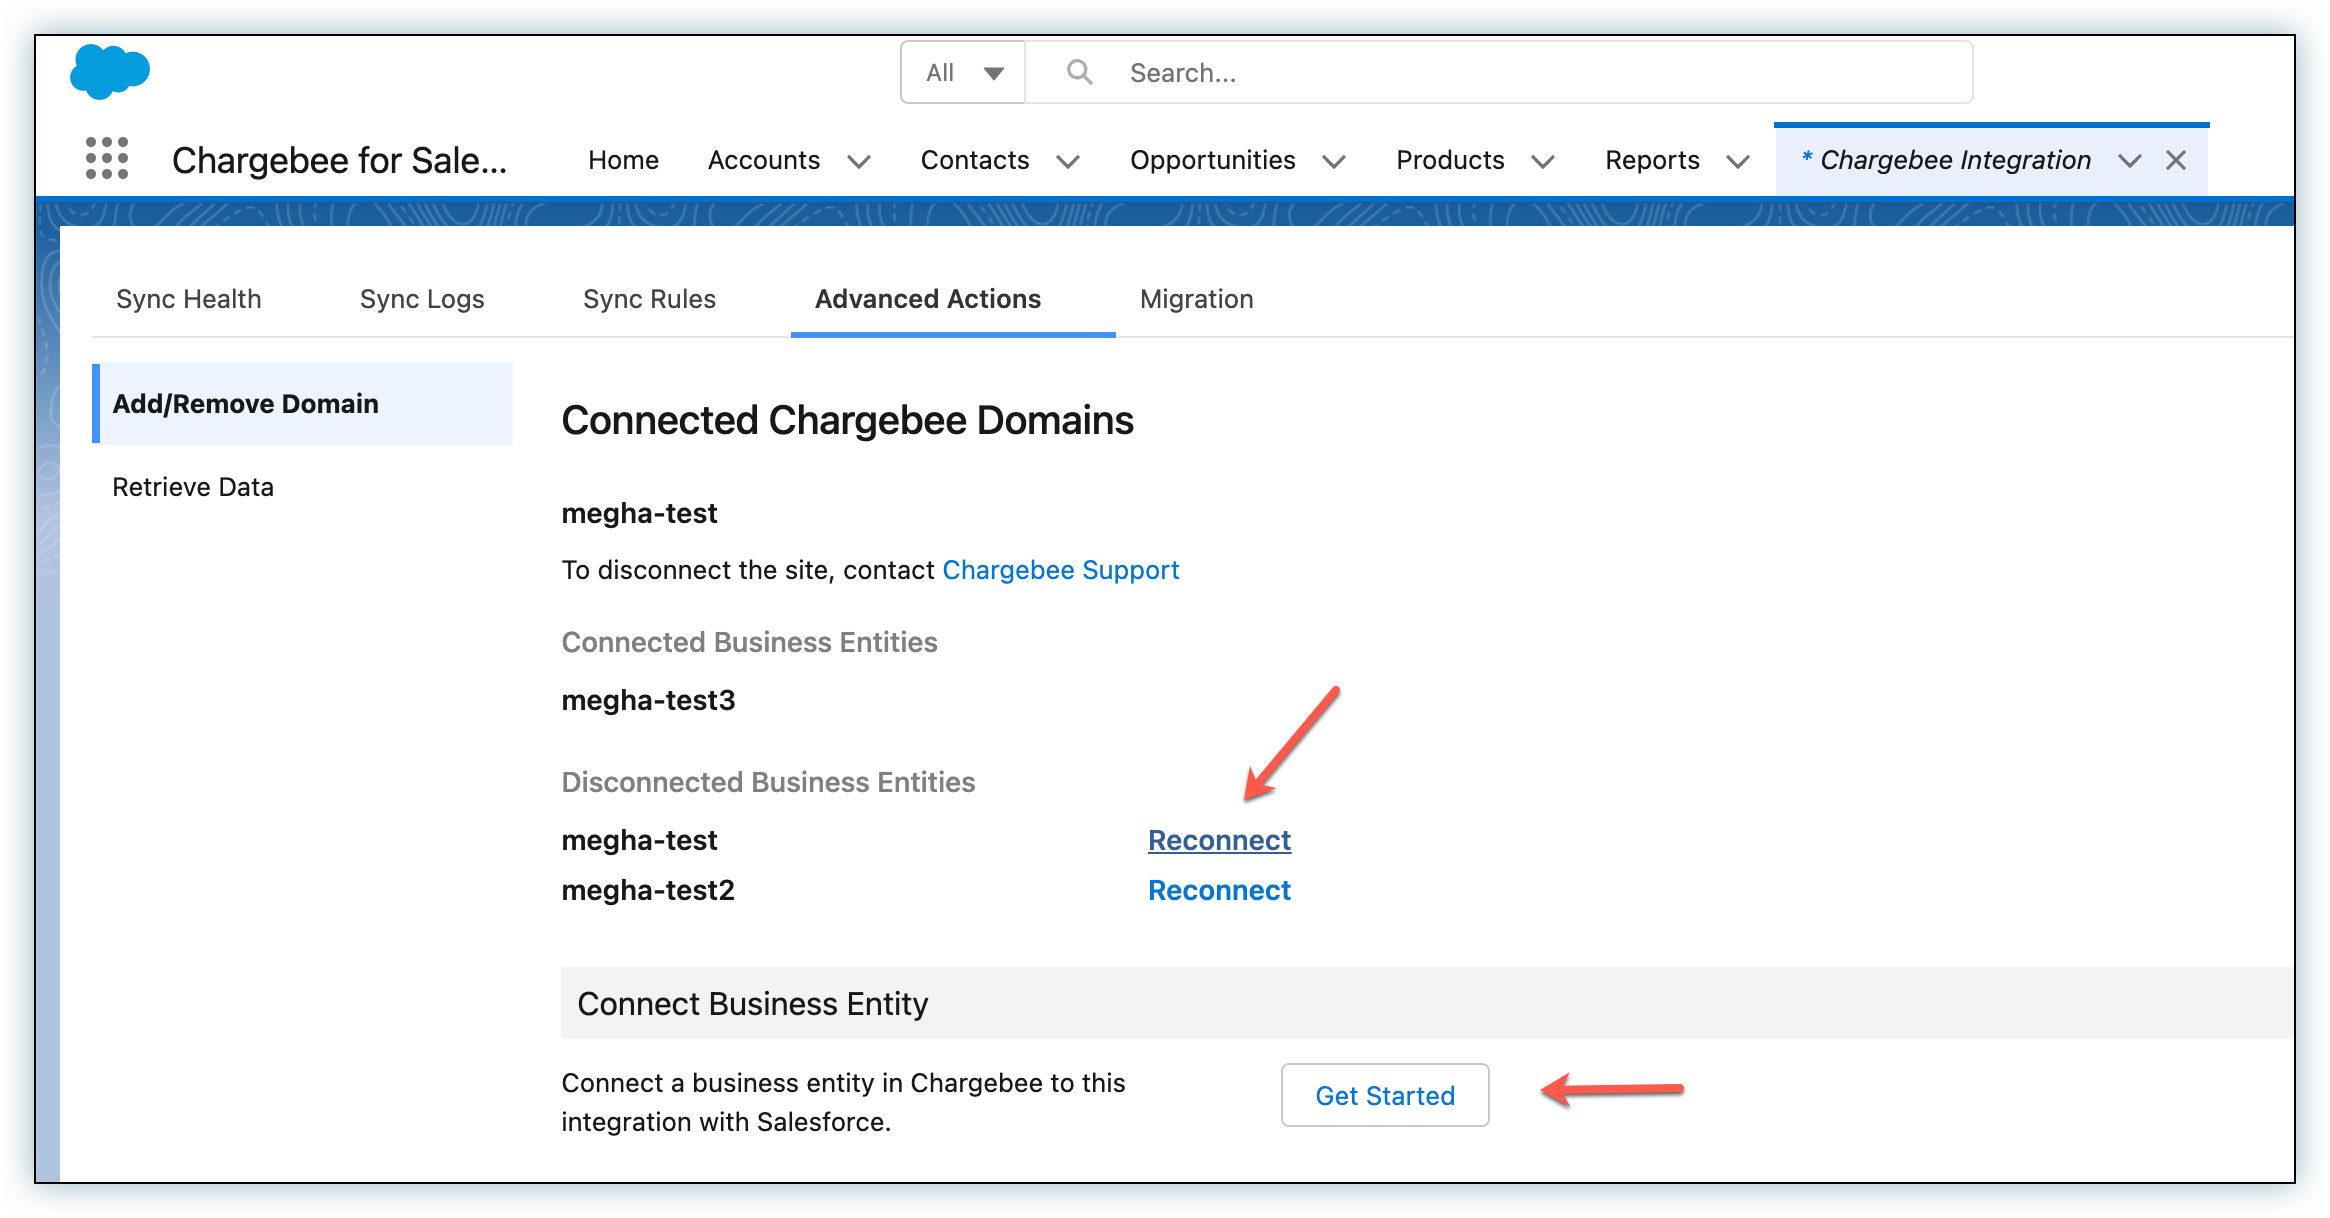2330x1218 pixels.
Task: Open the Sync Rules tab
Action: [x=649, y=299]
